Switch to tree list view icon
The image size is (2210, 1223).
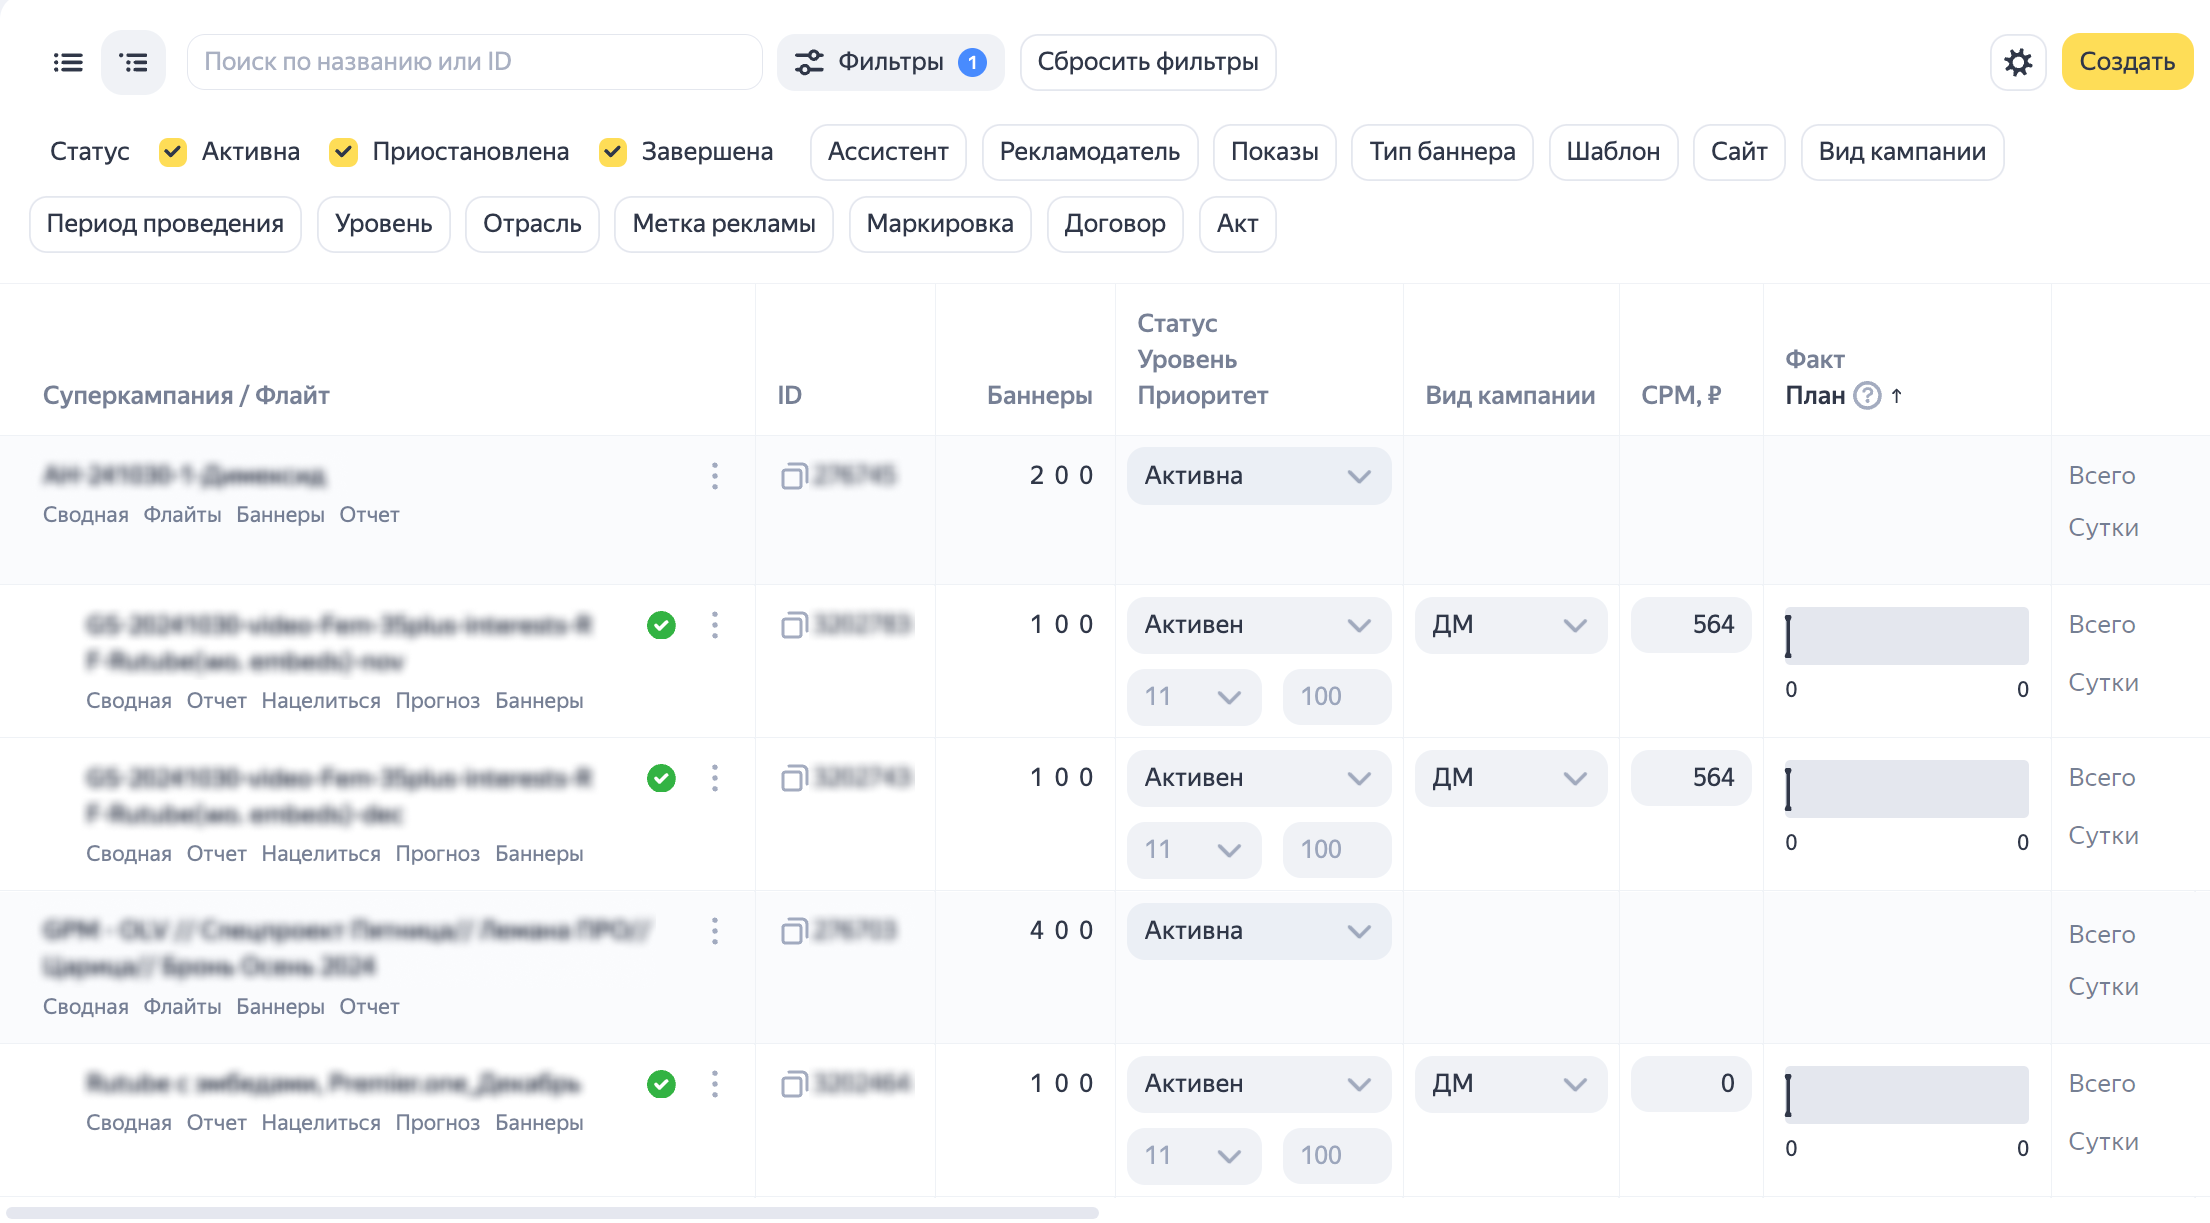pos(133,63)
